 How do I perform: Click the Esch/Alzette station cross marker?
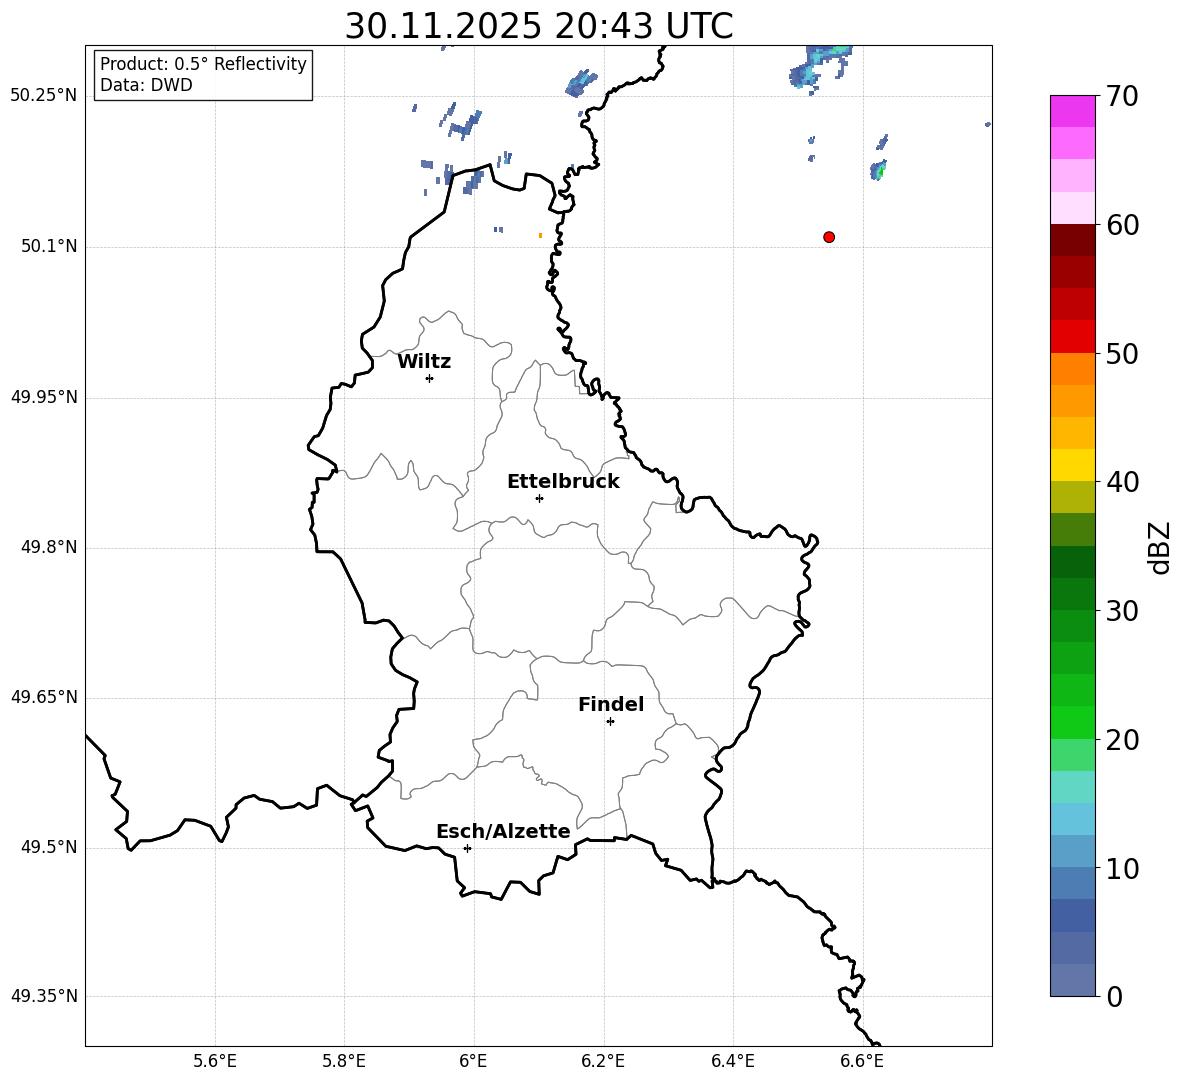pyautogui.click(x=467, y=848)
